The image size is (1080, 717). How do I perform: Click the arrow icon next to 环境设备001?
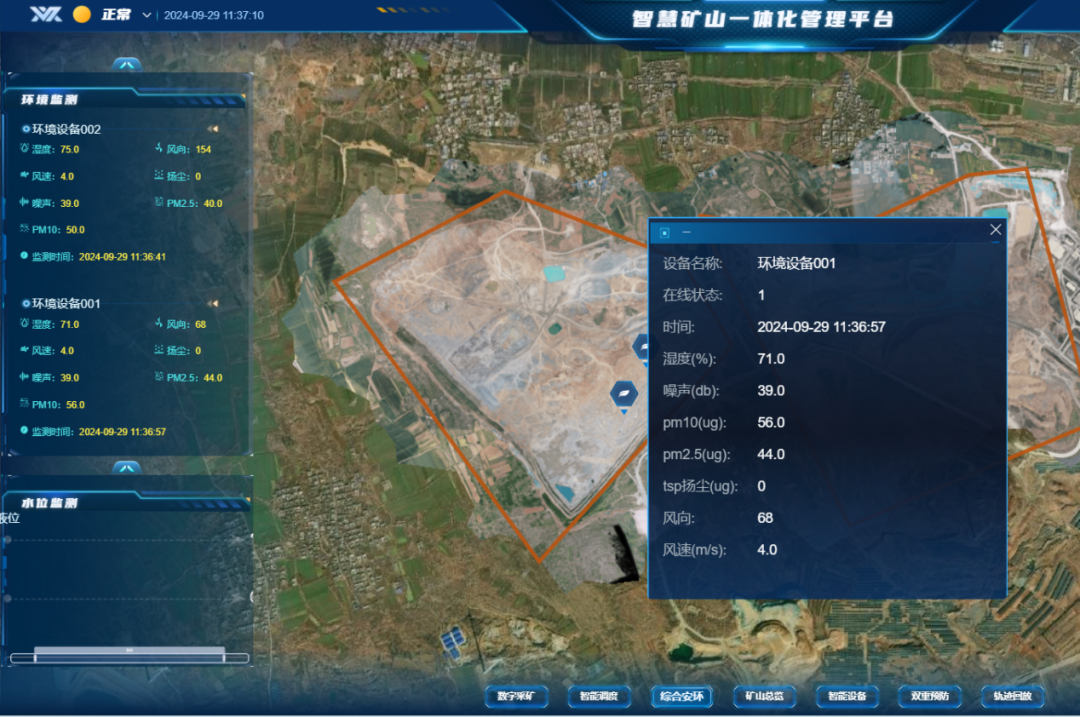pyautogui.click(x=212, y=303)
